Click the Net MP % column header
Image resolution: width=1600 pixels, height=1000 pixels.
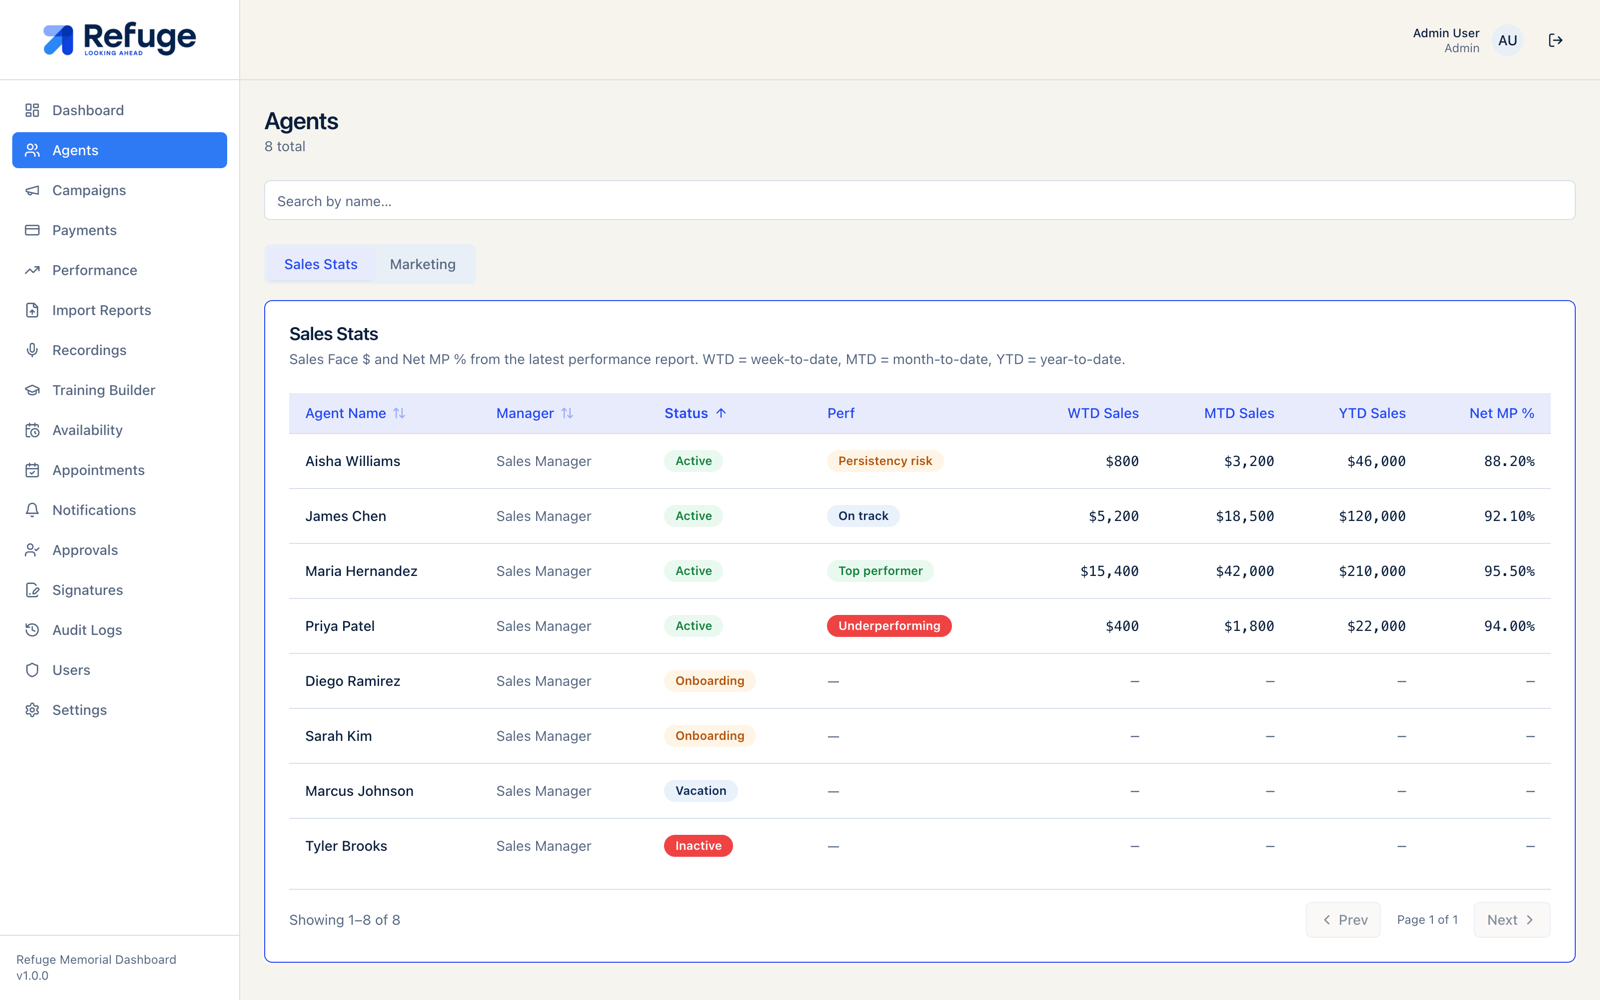[x=1502, y=413]
